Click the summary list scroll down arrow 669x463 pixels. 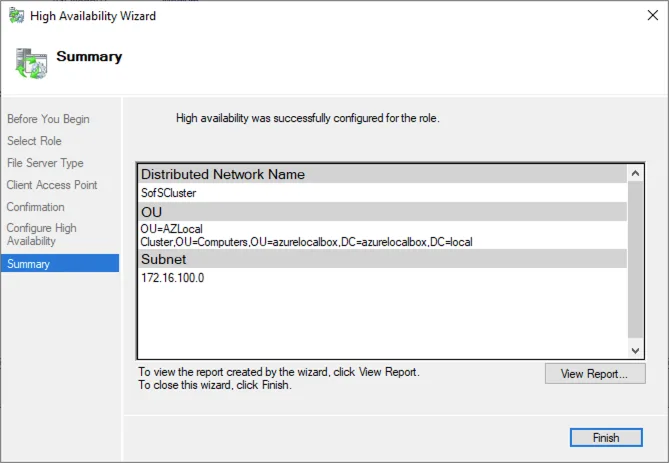tap(636, 350)
